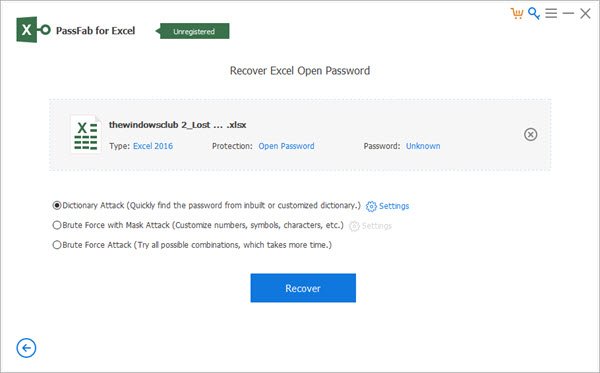This screenshot has height=373, width=600.
Task: Open the hamburger menu
Action: point(551,13)
